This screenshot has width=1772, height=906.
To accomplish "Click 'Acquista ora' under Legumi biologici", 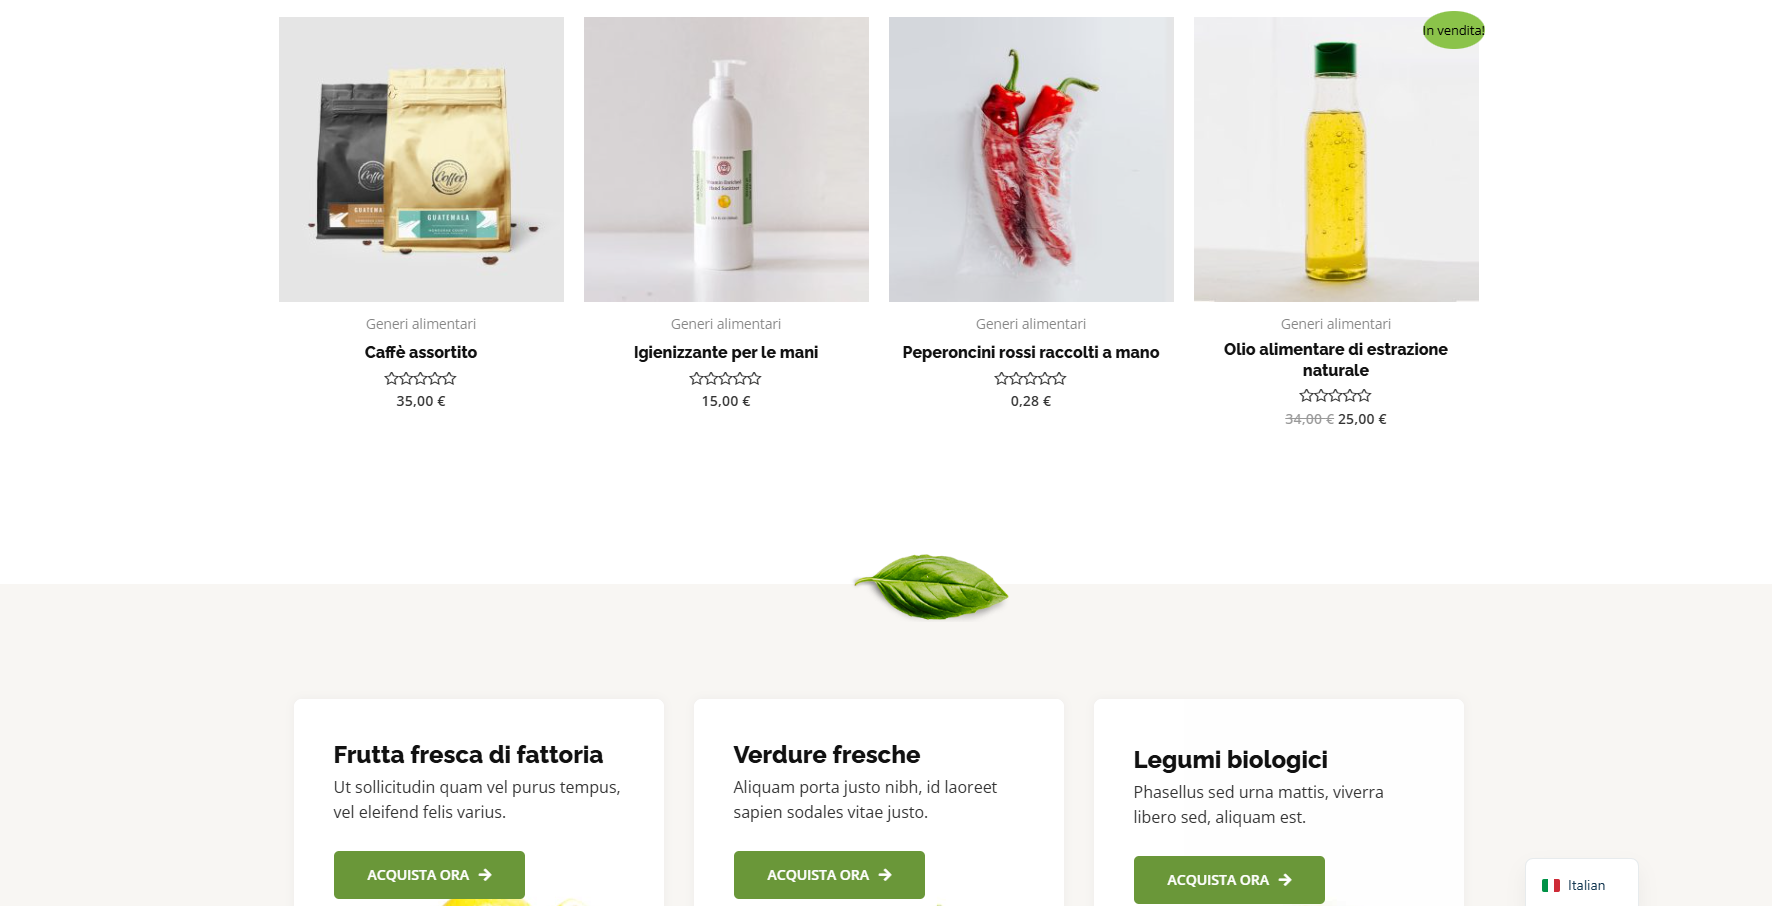I will 1229,880.
